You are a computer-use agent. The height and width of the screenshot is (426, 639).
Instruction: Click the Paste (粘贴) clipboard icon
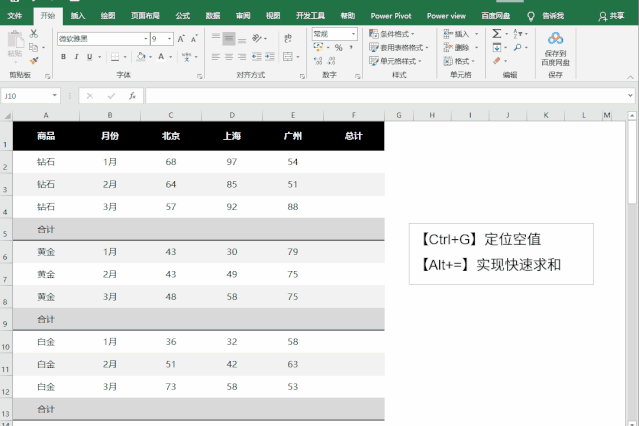15,41
